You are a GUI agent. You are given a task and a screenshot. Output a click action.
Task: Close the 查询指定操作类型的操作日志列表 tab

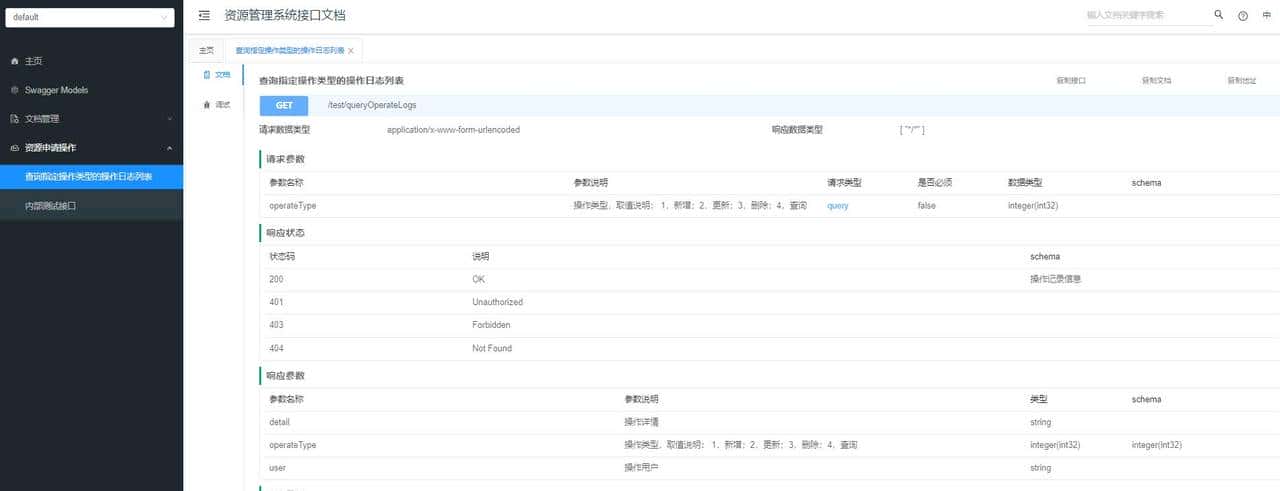click(x=351, y=51)
